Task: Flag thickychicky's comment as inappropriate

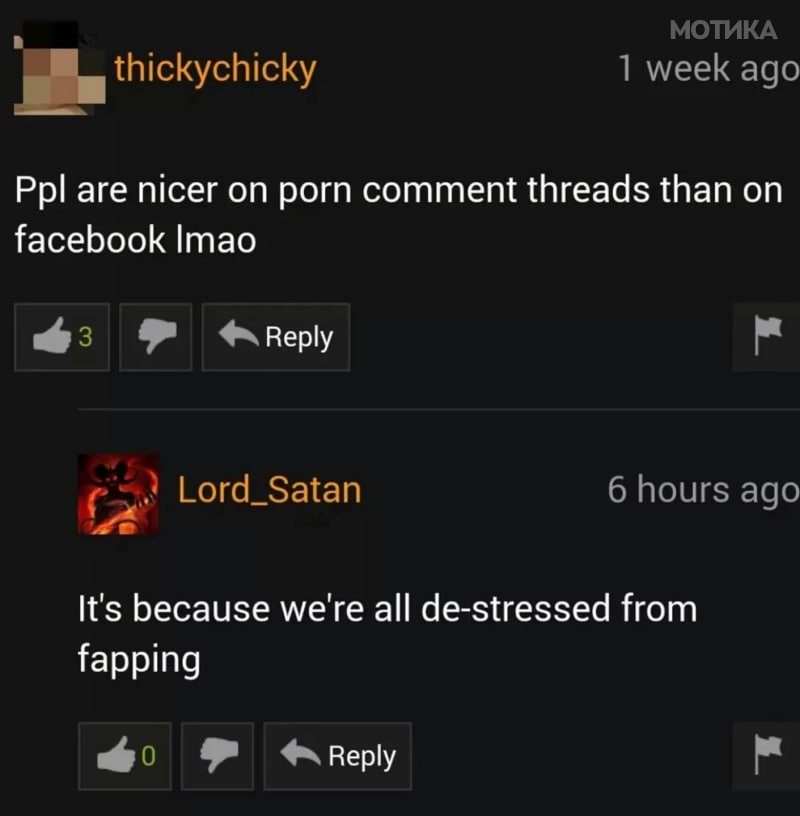Action: pos(767,337)
